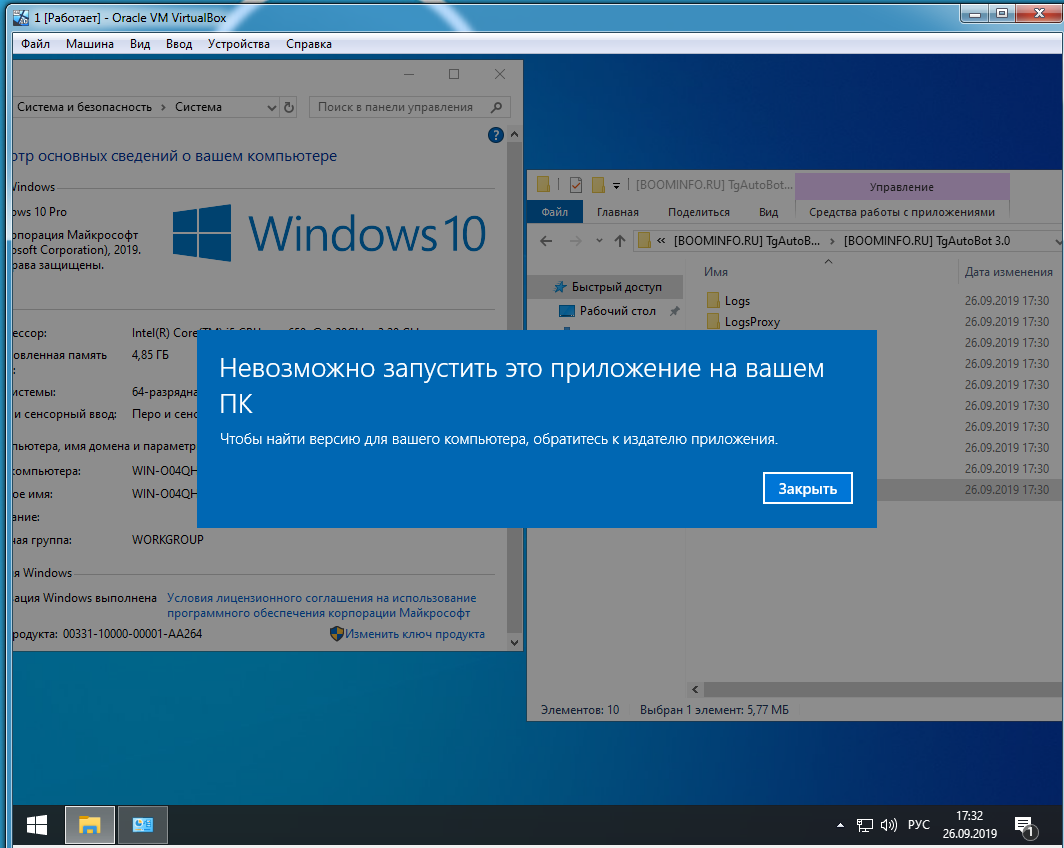The image size is (1064, 848).
Task: Click the Logs folder icon
Action: pyautogui.click(x=713, y=300)
